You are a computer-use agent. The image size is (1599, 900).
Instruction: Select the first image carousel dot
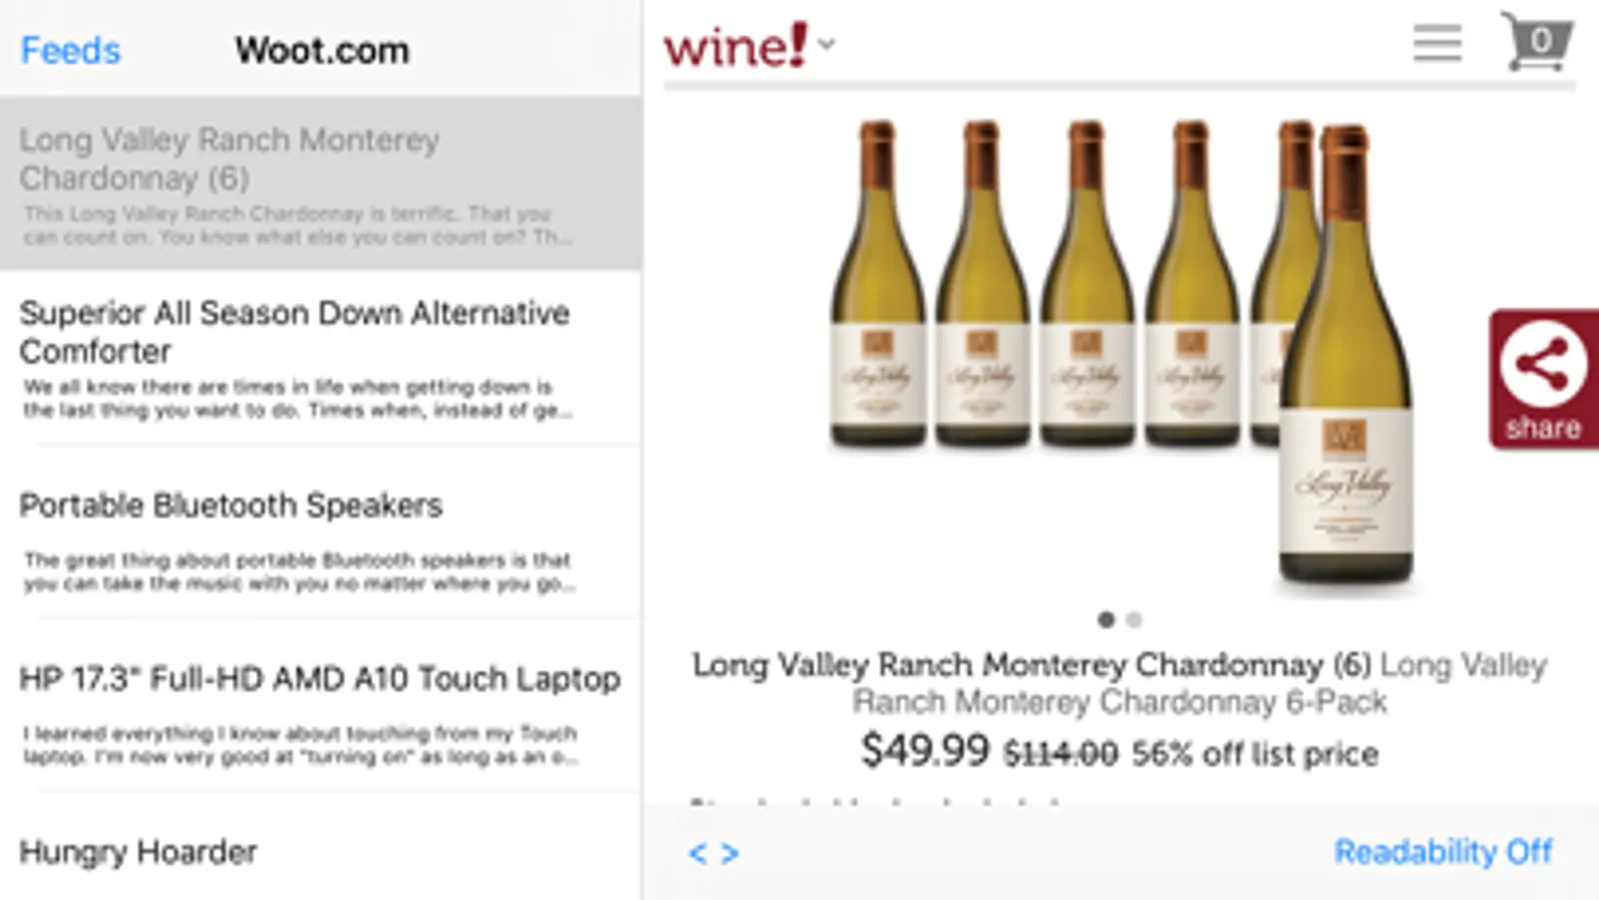1106,620
